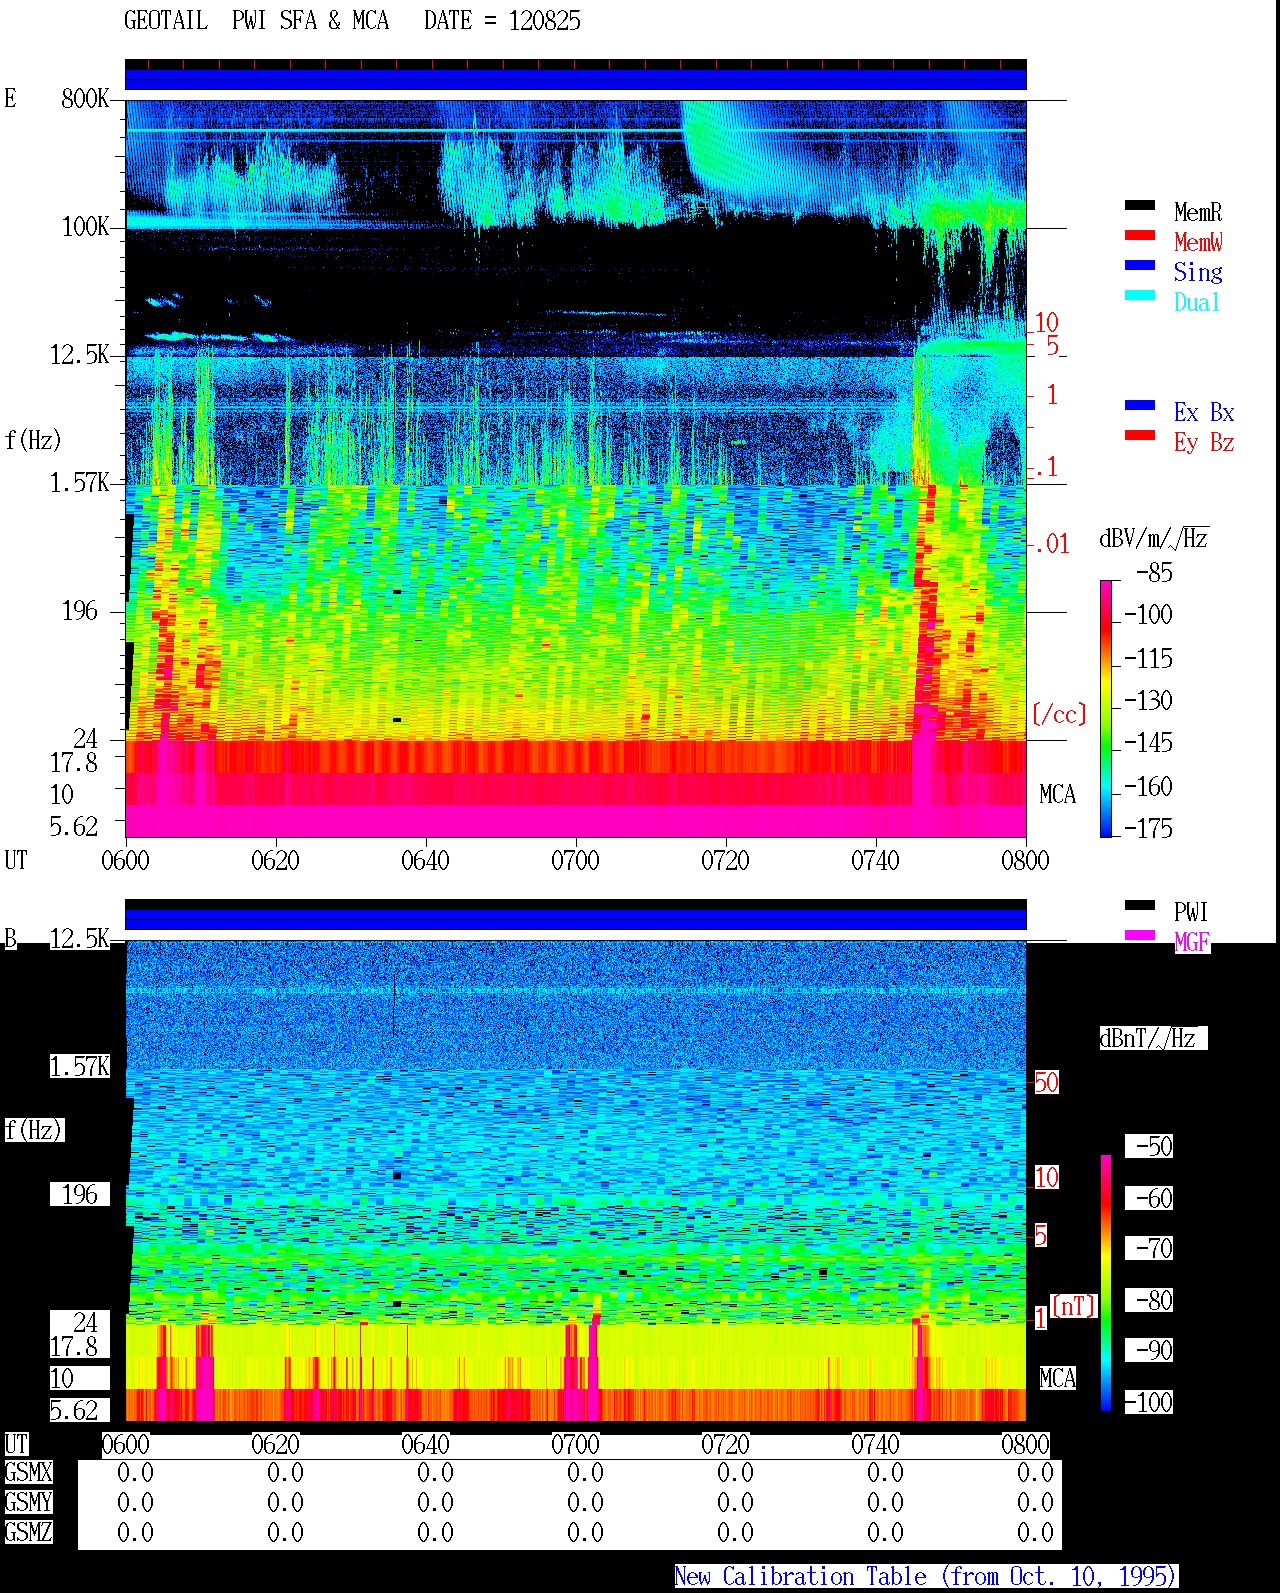Click the "dBnT/√Hz" unit label
The width and height of the screenshot is (1280, 1593).
pyautogui.click(x=1153, y=1038)
